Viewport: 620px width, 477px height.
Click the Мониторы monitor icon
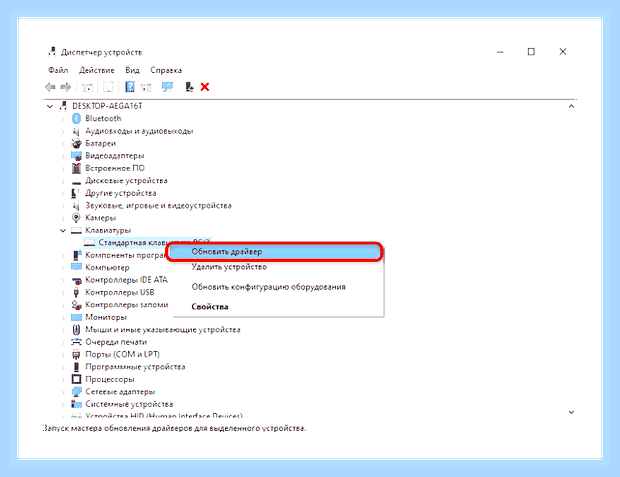pyautogui.click(x=76, y=317)
